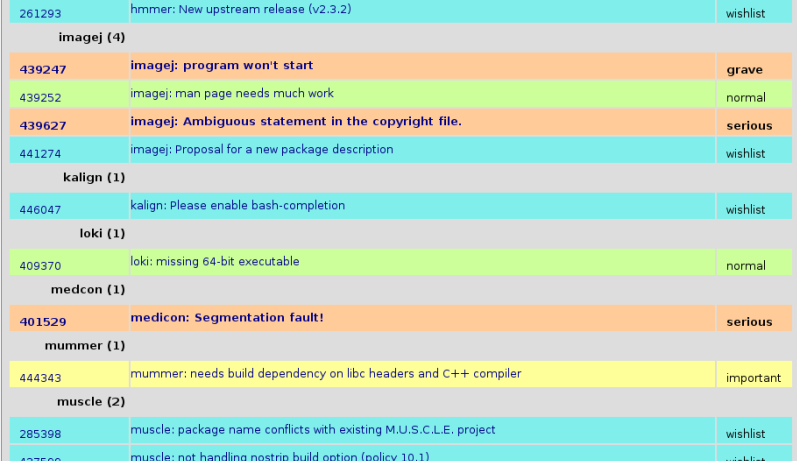Screen dimensions: 797x461
Task: Open 'hmmer: New upstream release (v2.3.2)' bug
Action: coord(240,9)
